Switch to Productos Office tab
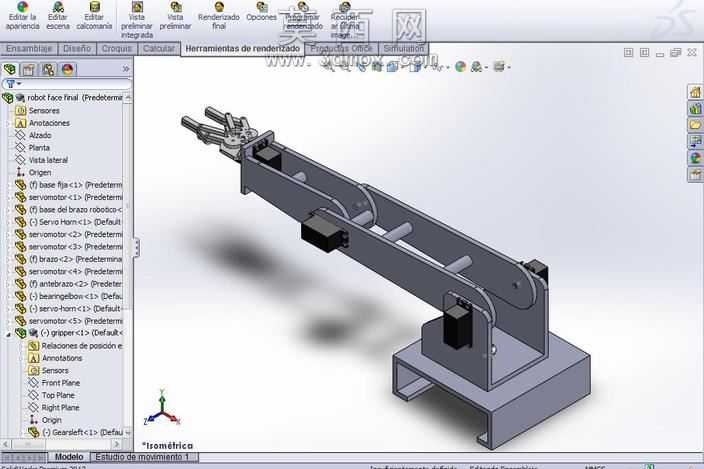This screenshot has height=469, width=704. [342, 48]
